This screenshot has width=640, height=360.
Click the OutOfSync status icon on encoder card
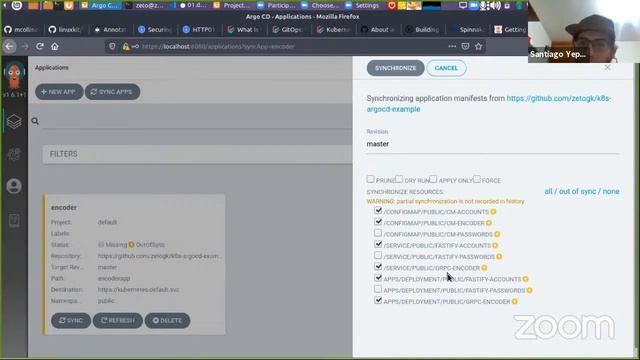(x=131, y=244)
